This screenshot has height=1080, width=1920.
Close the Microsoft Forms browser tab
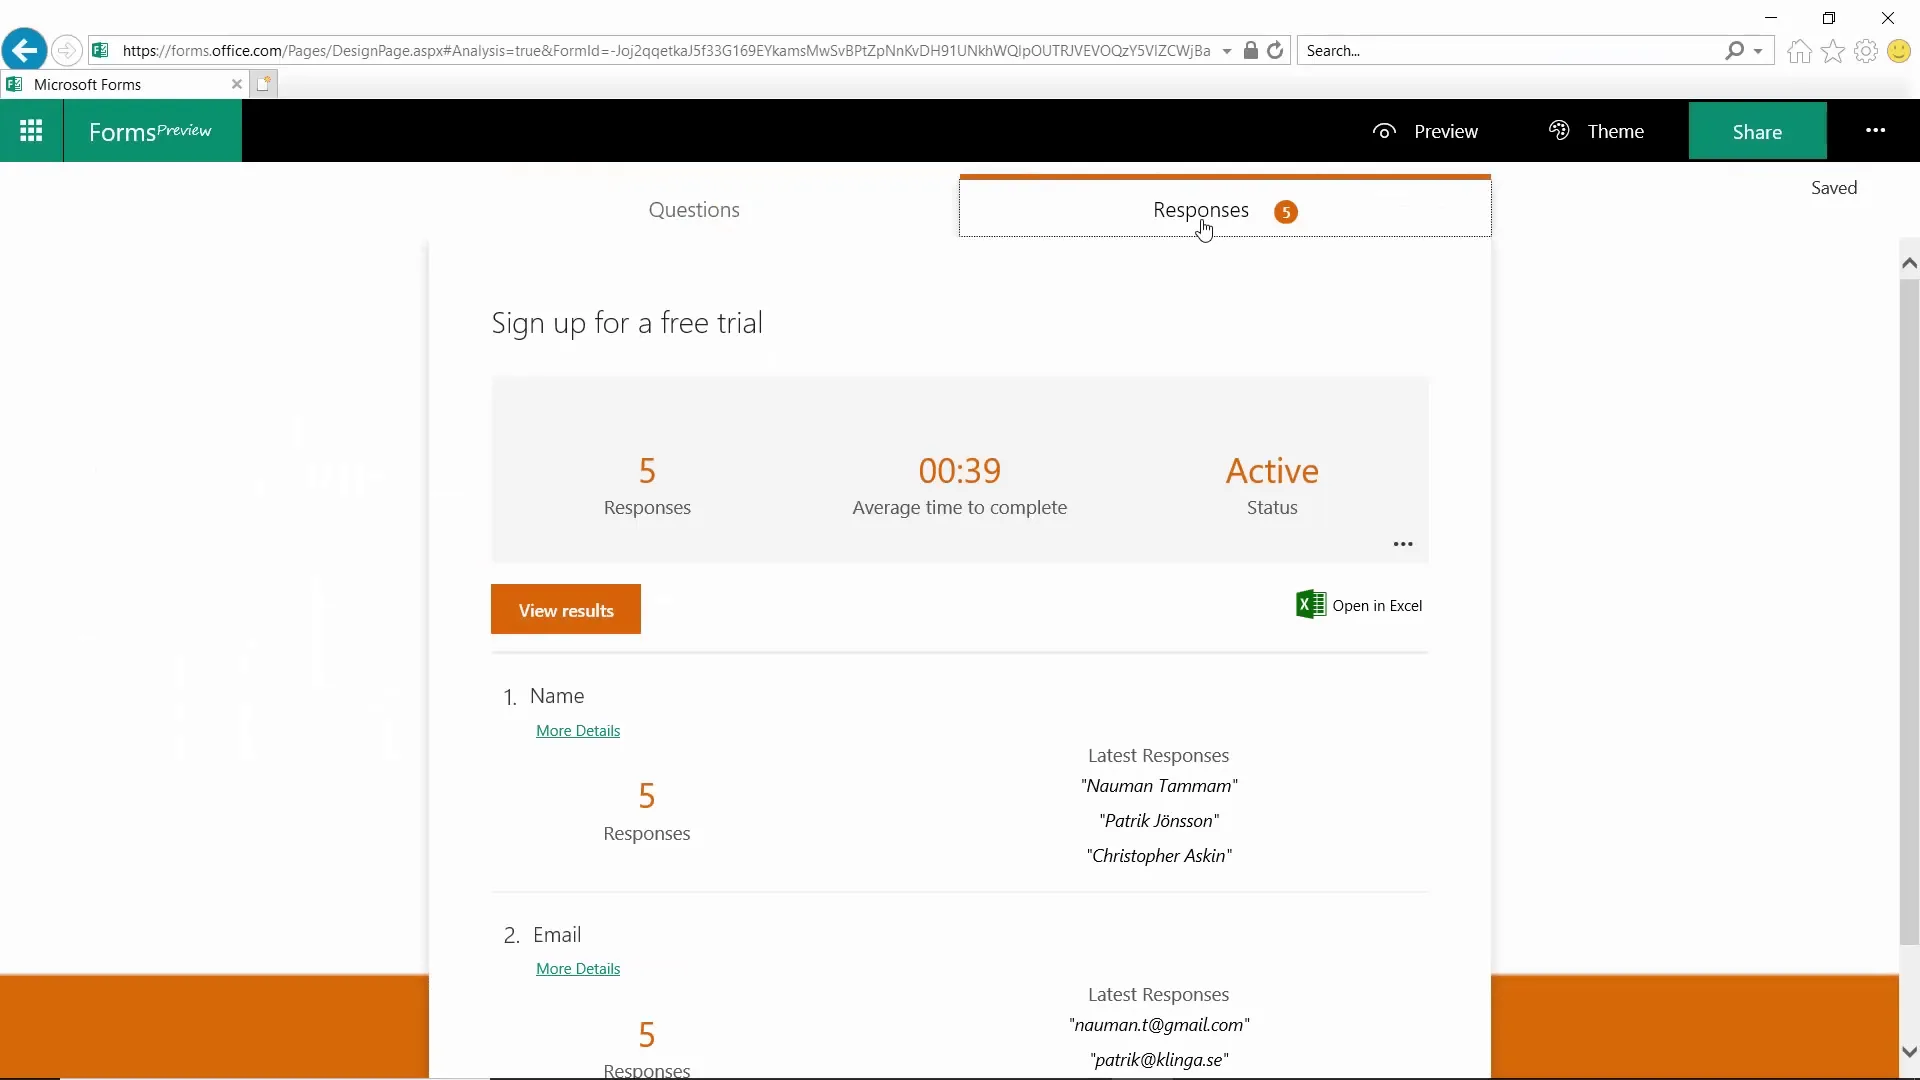(237, 84)
